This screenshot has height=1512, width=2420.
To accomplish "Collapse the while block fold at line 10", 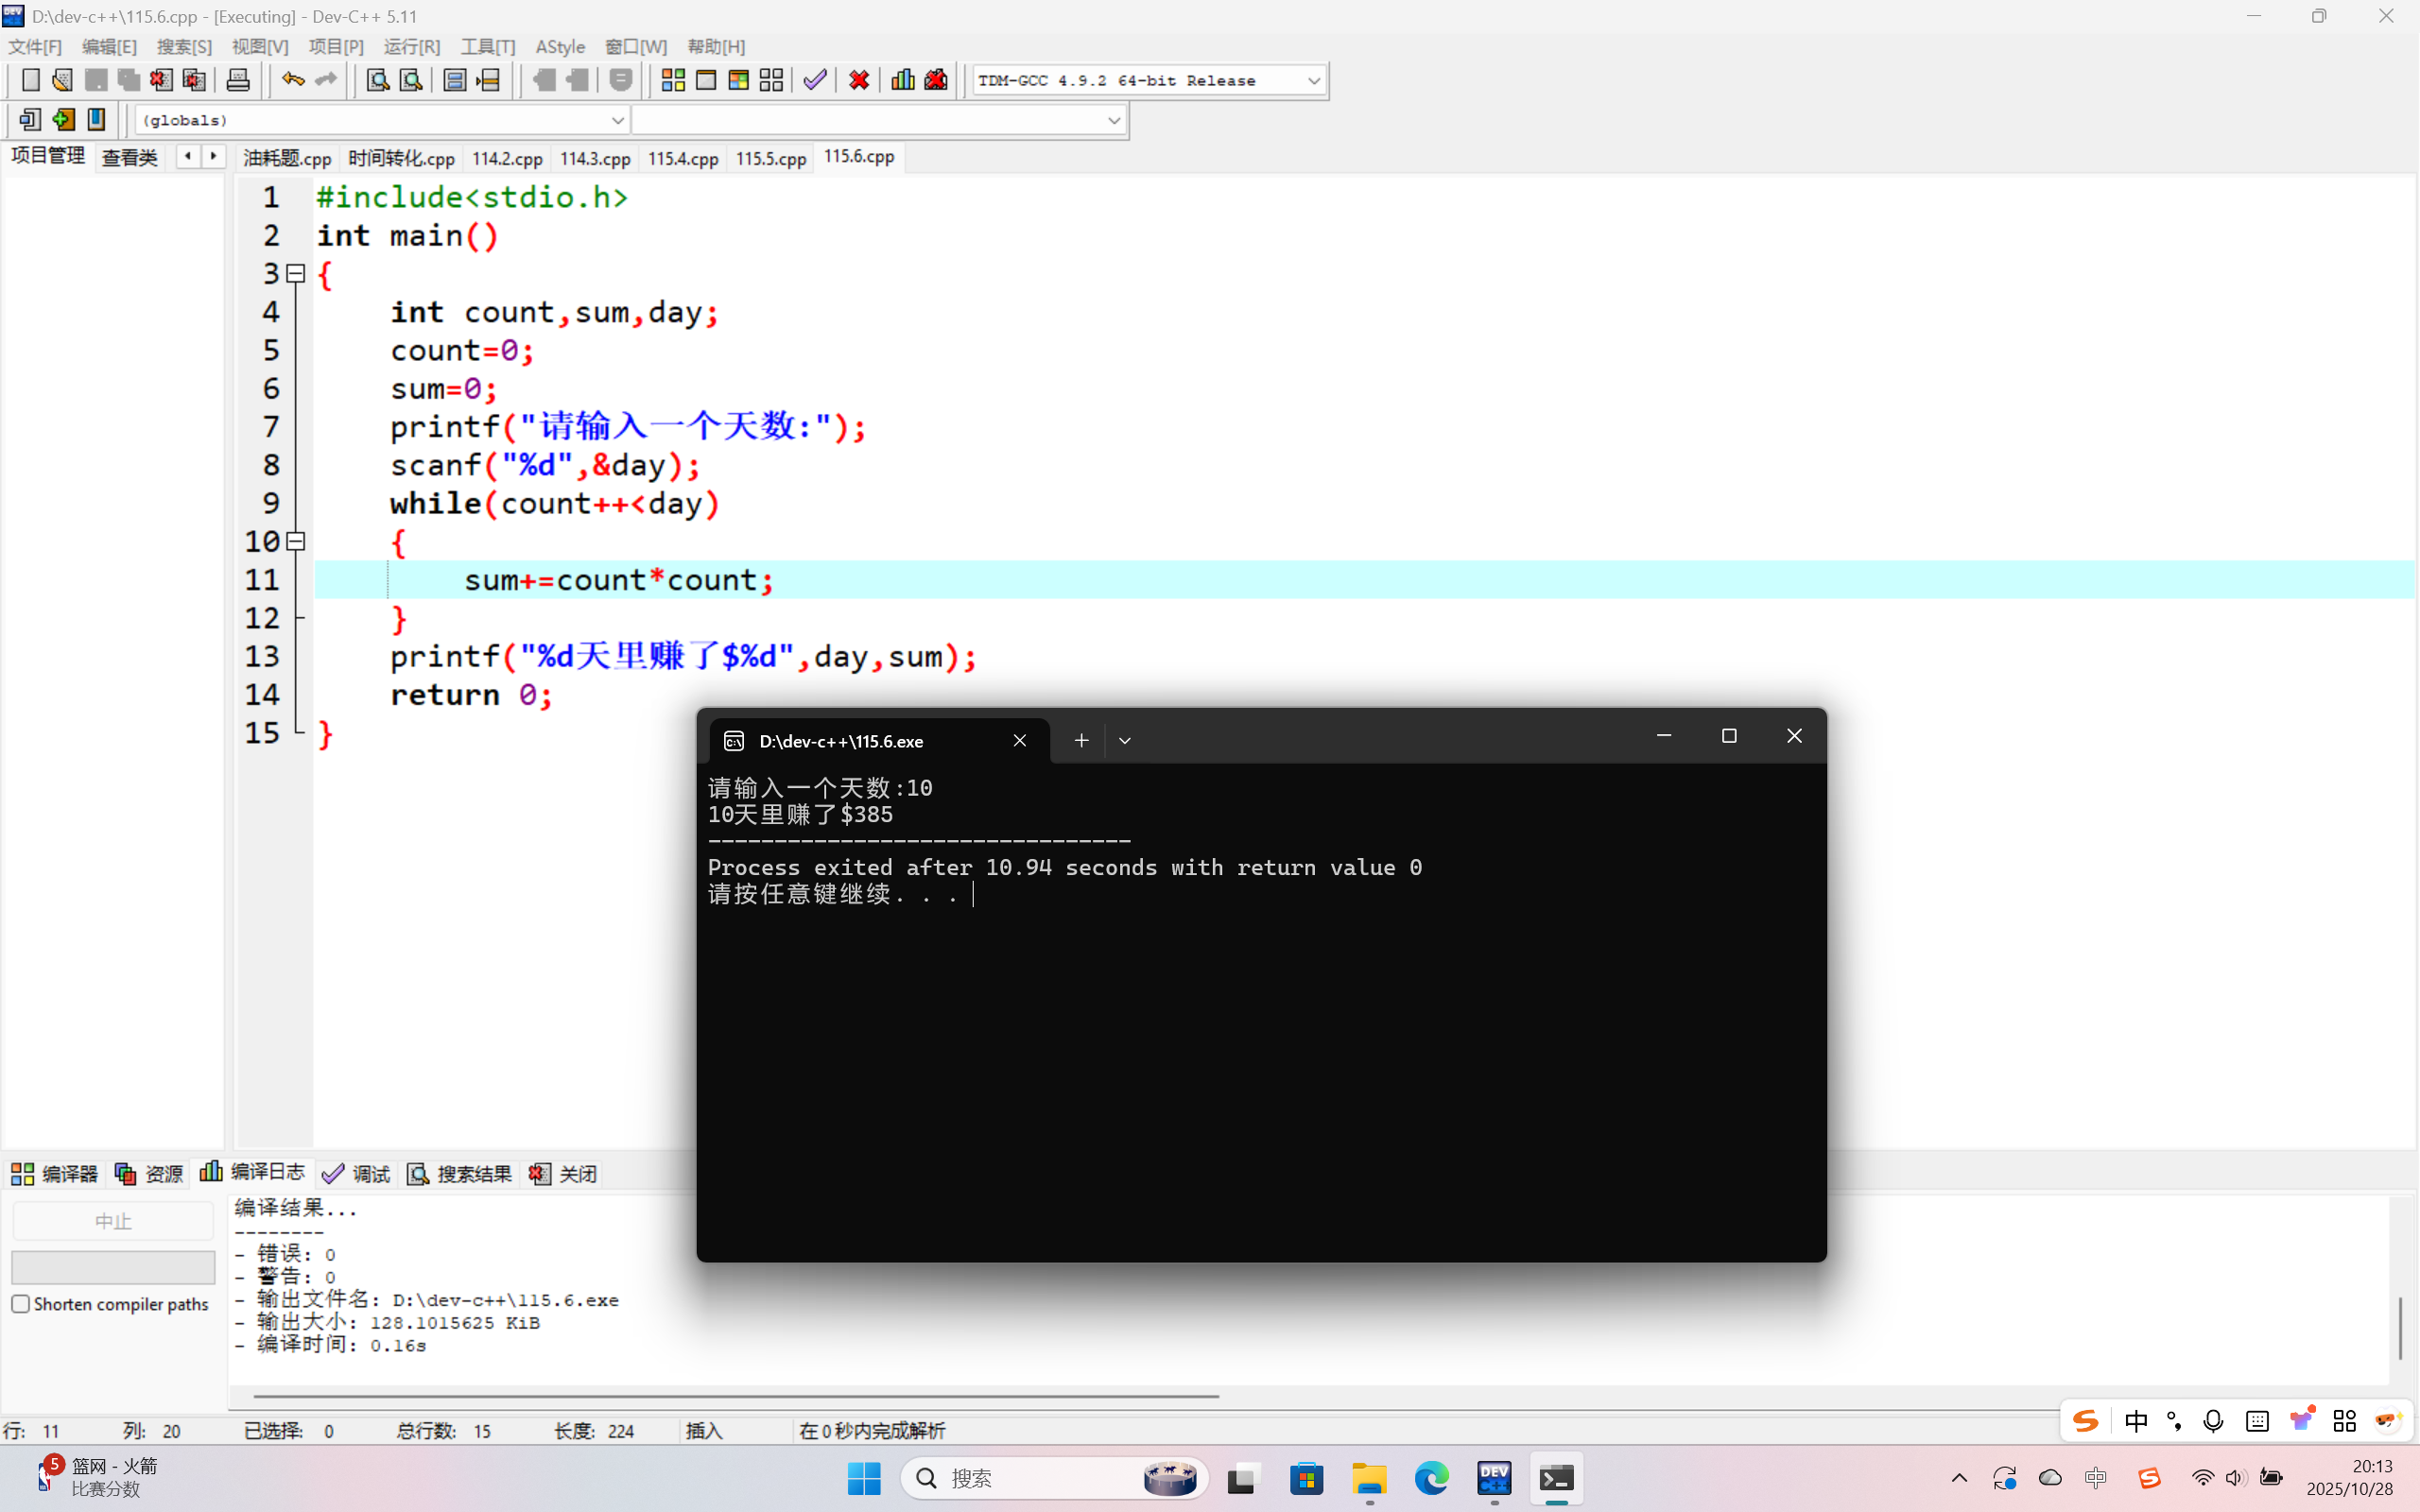I will pyautogui.click(x=296, y=541).
